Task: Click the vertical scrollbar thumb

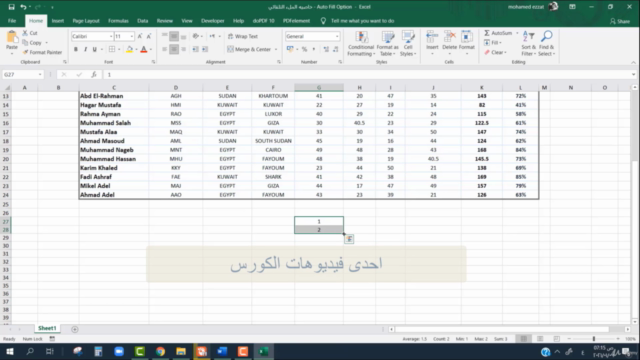Action: 634,127
